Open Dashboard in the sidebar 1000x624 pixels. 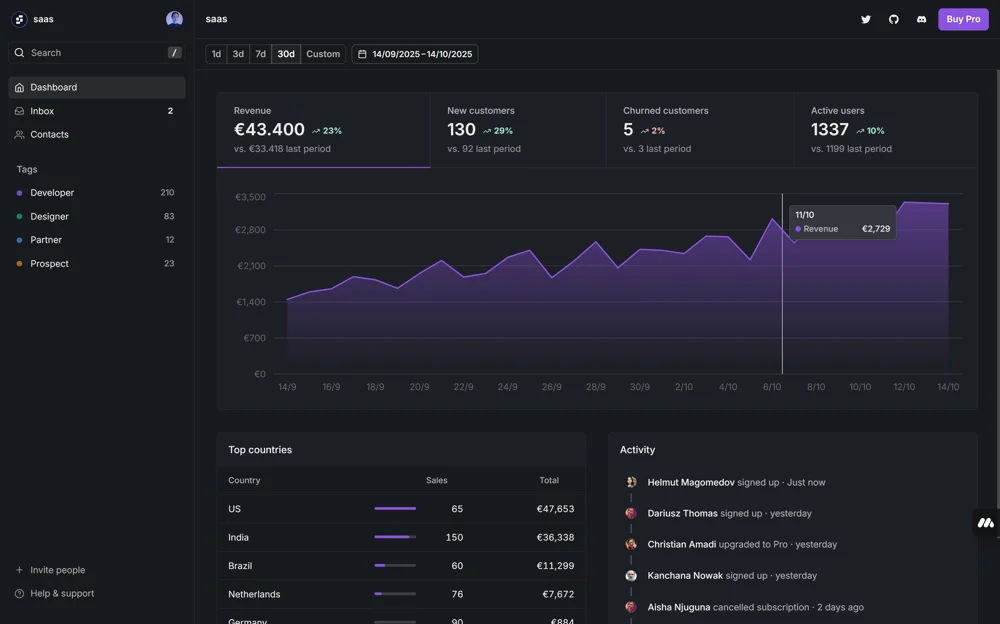(x=97, y=87)
